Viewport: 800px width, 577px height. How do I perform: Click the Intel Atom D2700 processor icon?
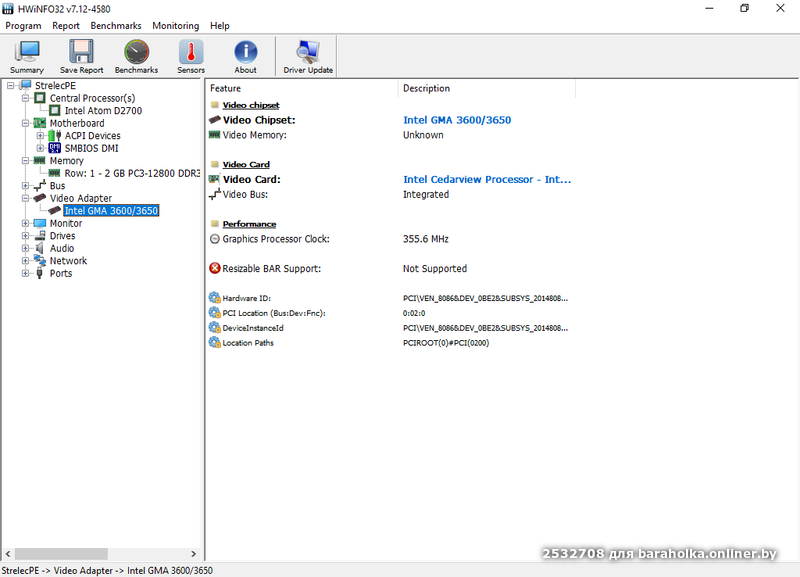(x=55, y=110)
